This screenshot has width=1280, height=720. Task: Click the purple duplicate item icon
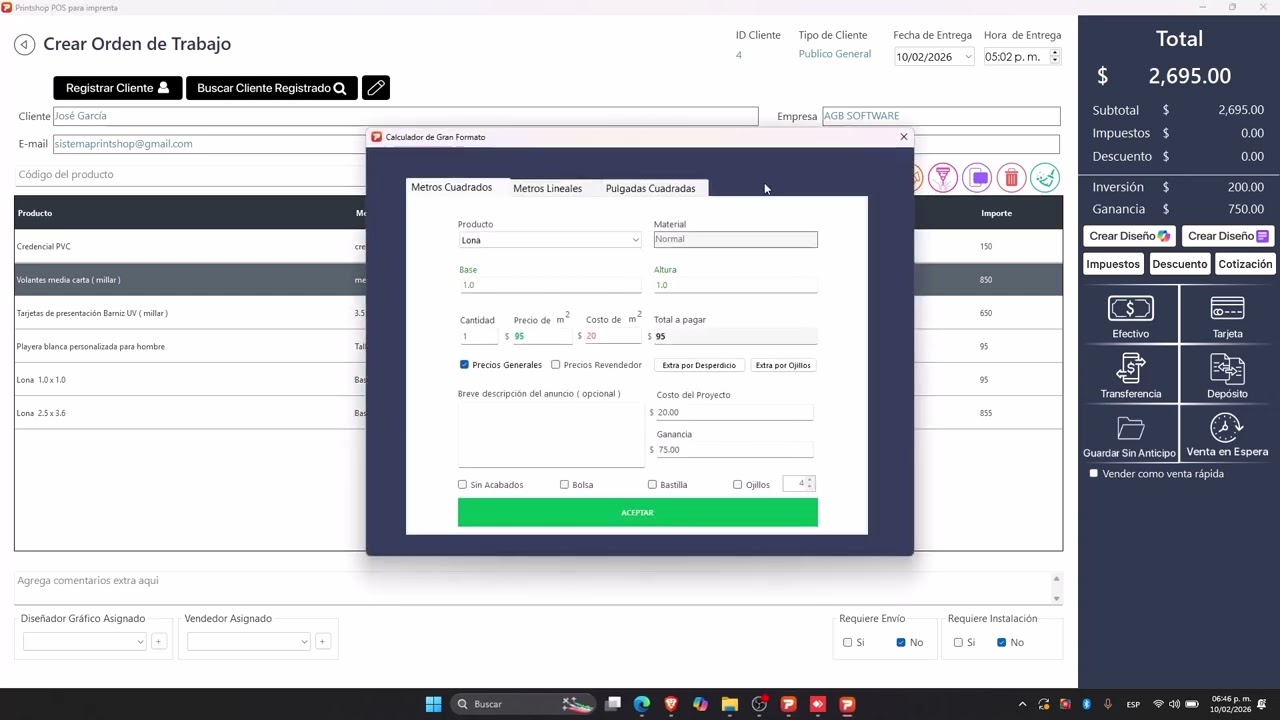979,178
